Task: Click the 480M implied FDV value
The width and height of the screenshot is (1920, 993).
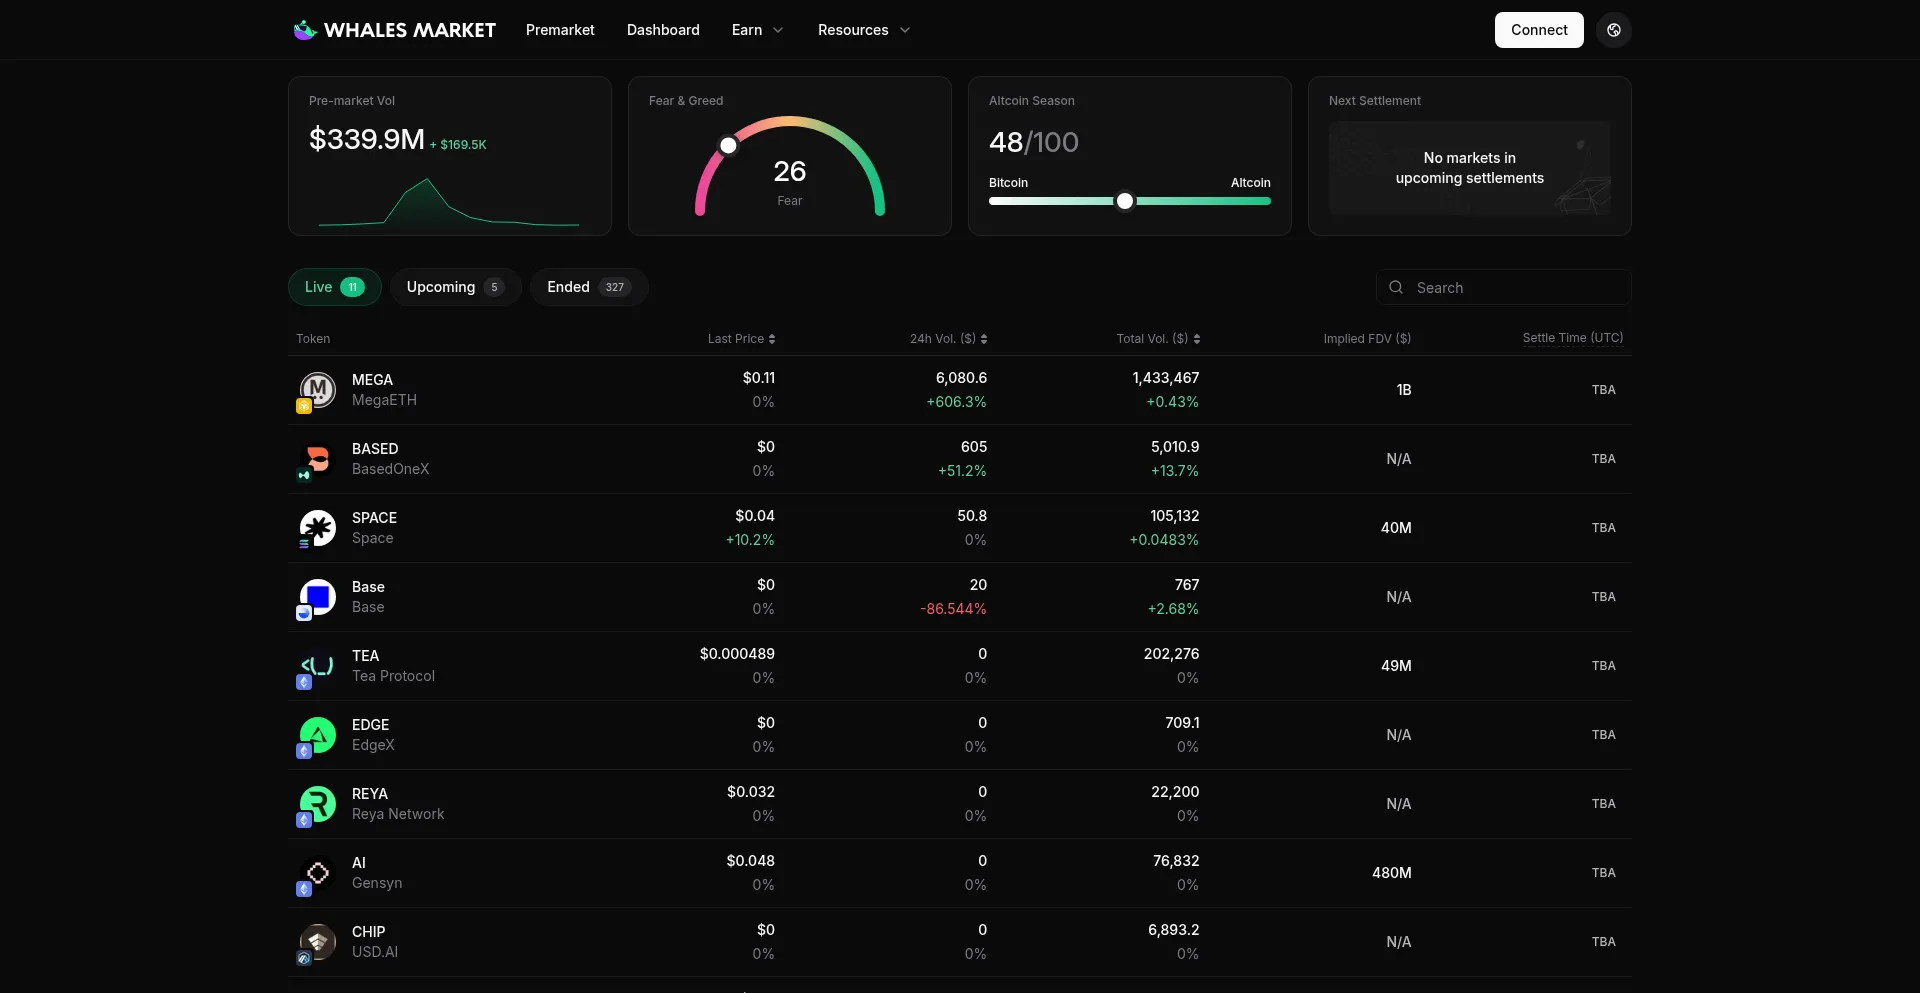Action: coord(1392,873)
